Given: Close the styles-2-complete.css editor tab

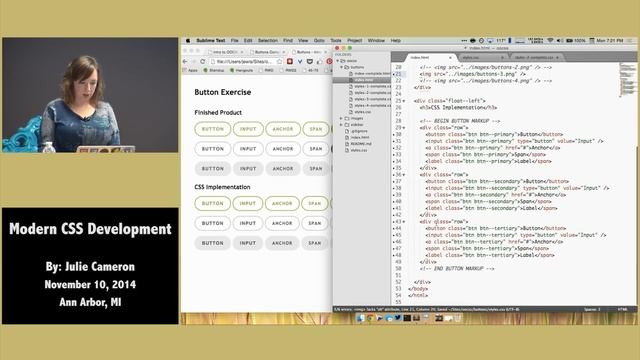Looking at the screenshot, I should click(557, 58).
